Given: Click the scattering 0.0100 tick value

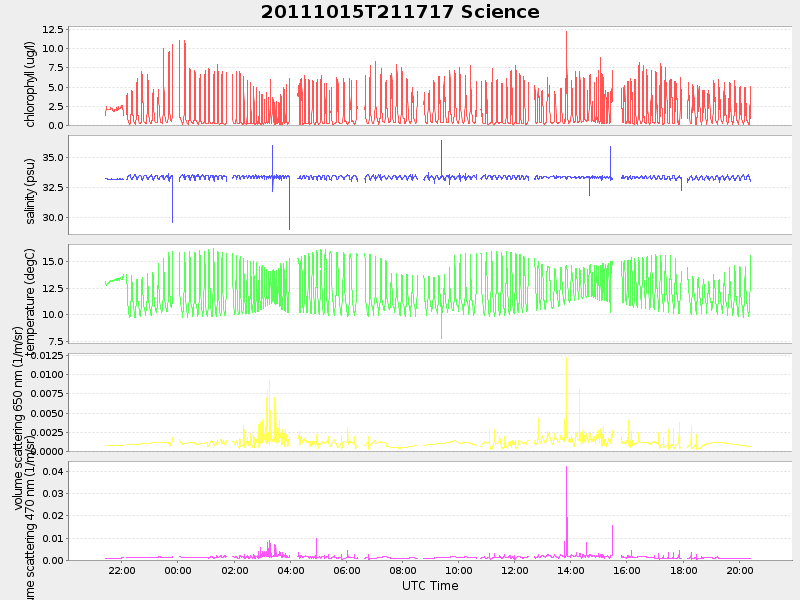Looking at the screenshot, I should pyautogui.click(x=47, y=374).
